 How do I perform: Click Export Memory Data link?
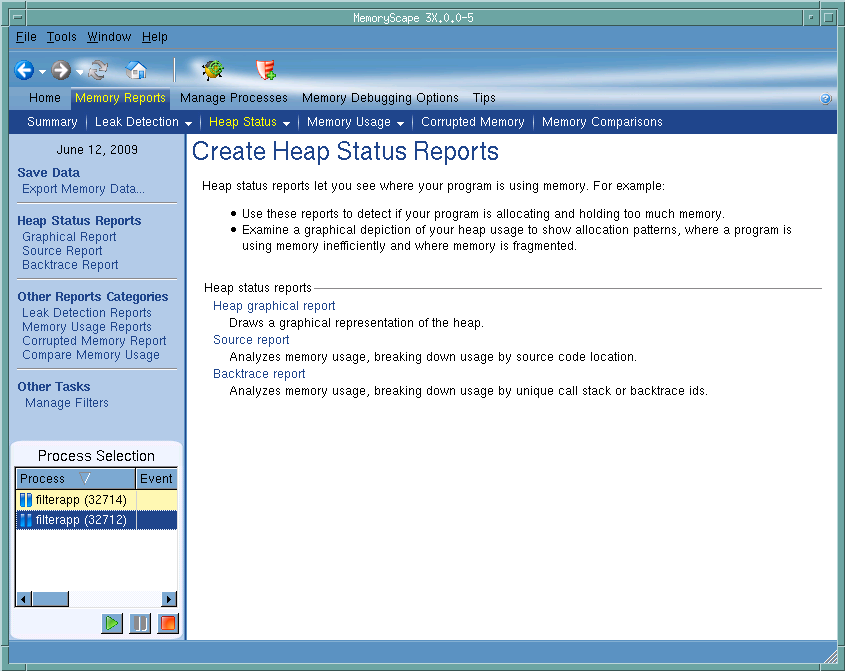pyautogui.click(x=83, y=189)
